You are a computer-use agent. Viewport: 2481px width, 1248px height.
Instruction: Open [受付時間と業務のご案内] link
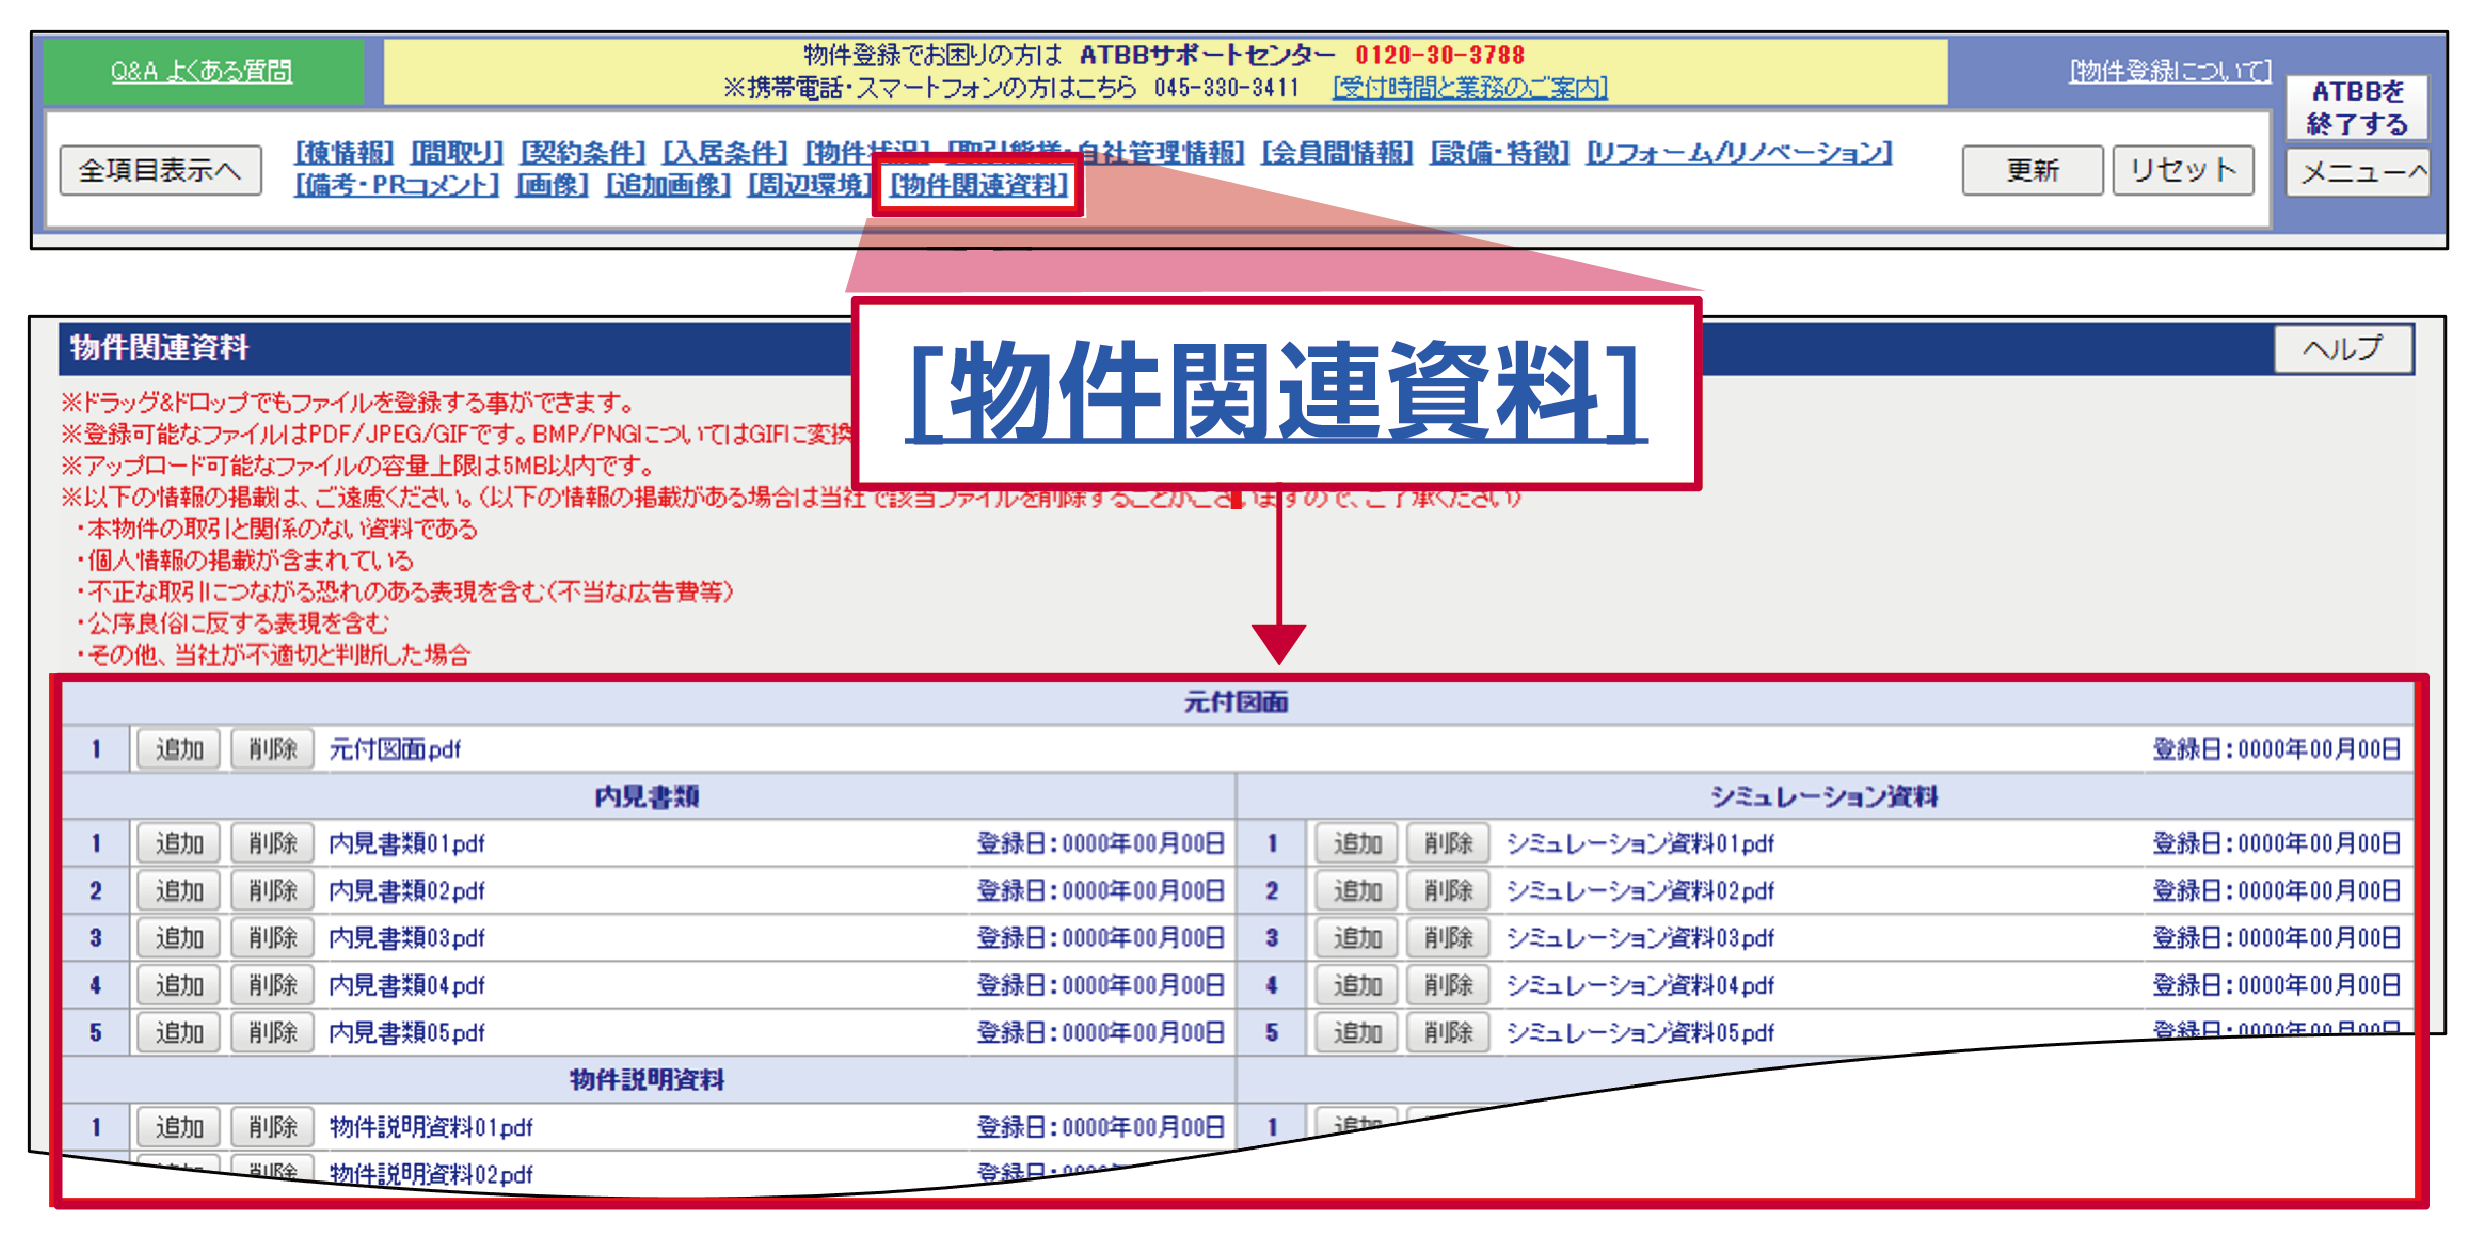(x=1468, y=88)
